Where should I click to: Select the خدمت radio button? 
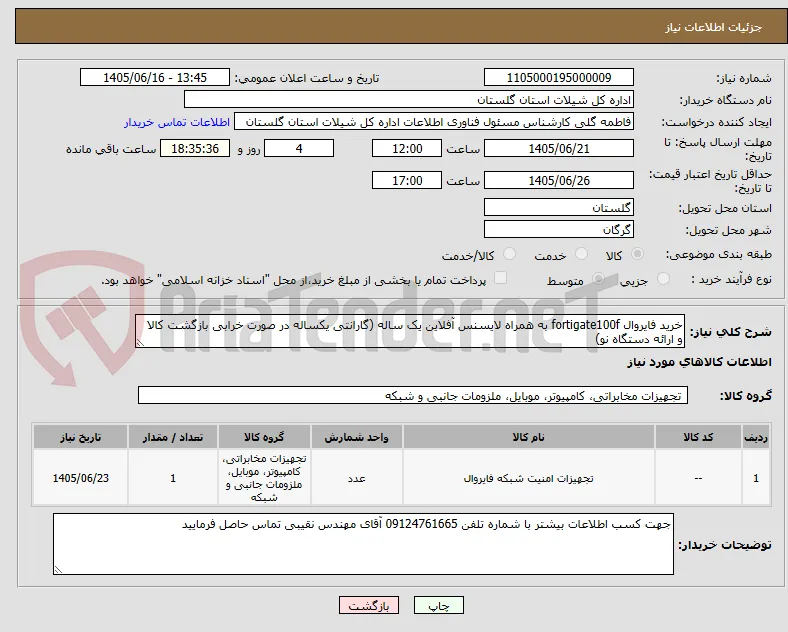581,254
